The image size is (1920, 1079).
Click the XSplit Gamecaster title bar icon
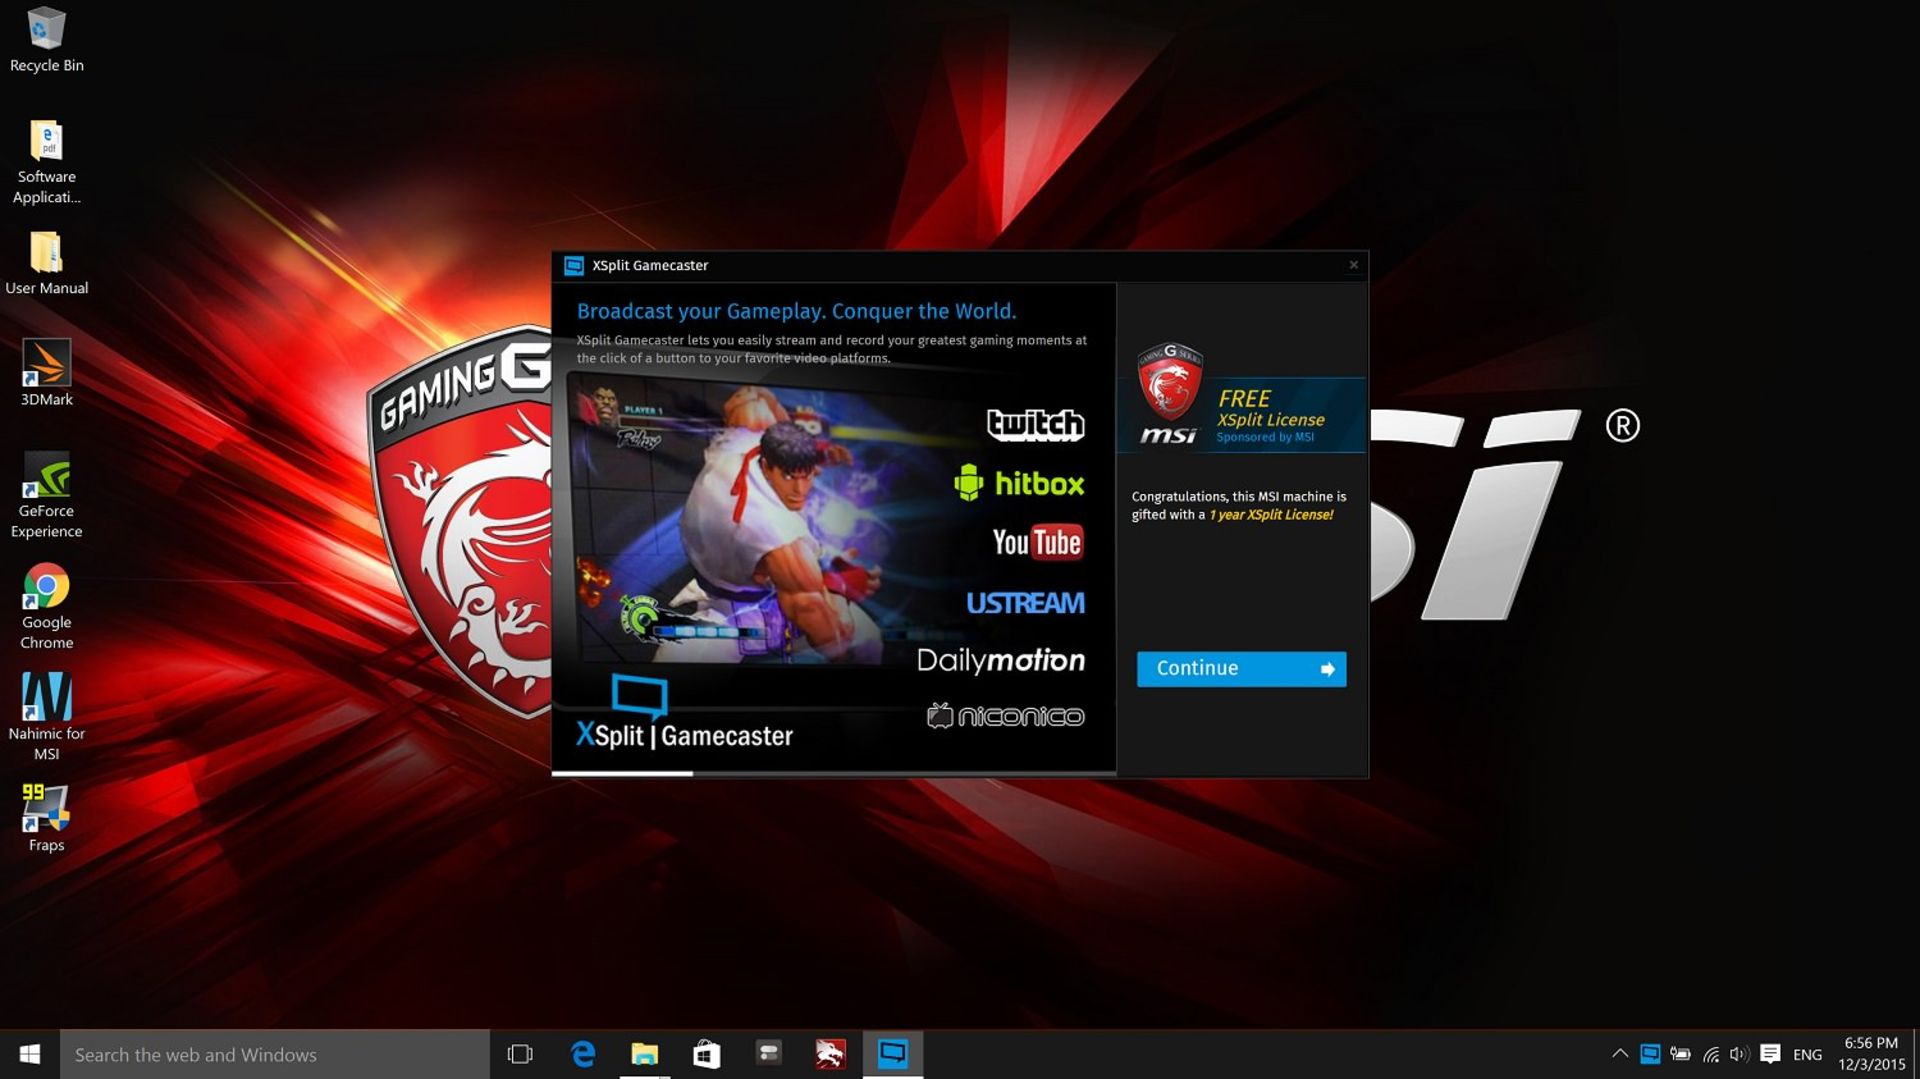(574, 265)
